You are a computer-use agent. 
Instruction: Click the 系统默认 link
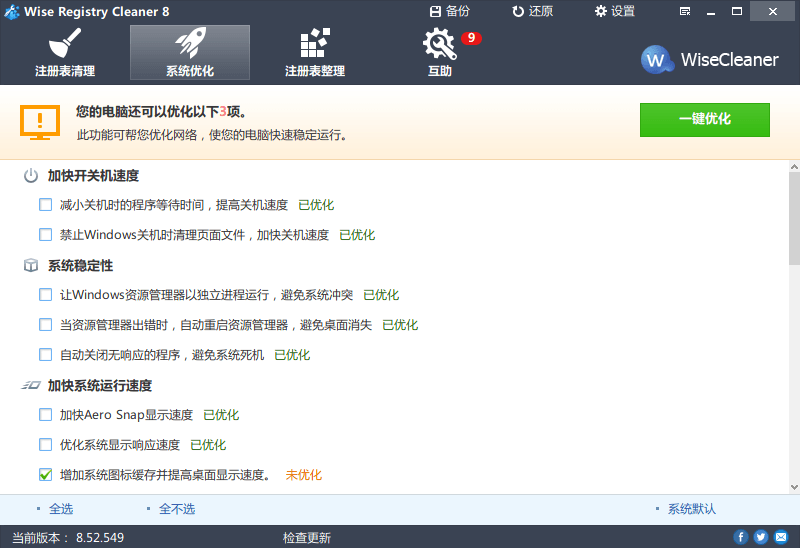tap(692, 509)
